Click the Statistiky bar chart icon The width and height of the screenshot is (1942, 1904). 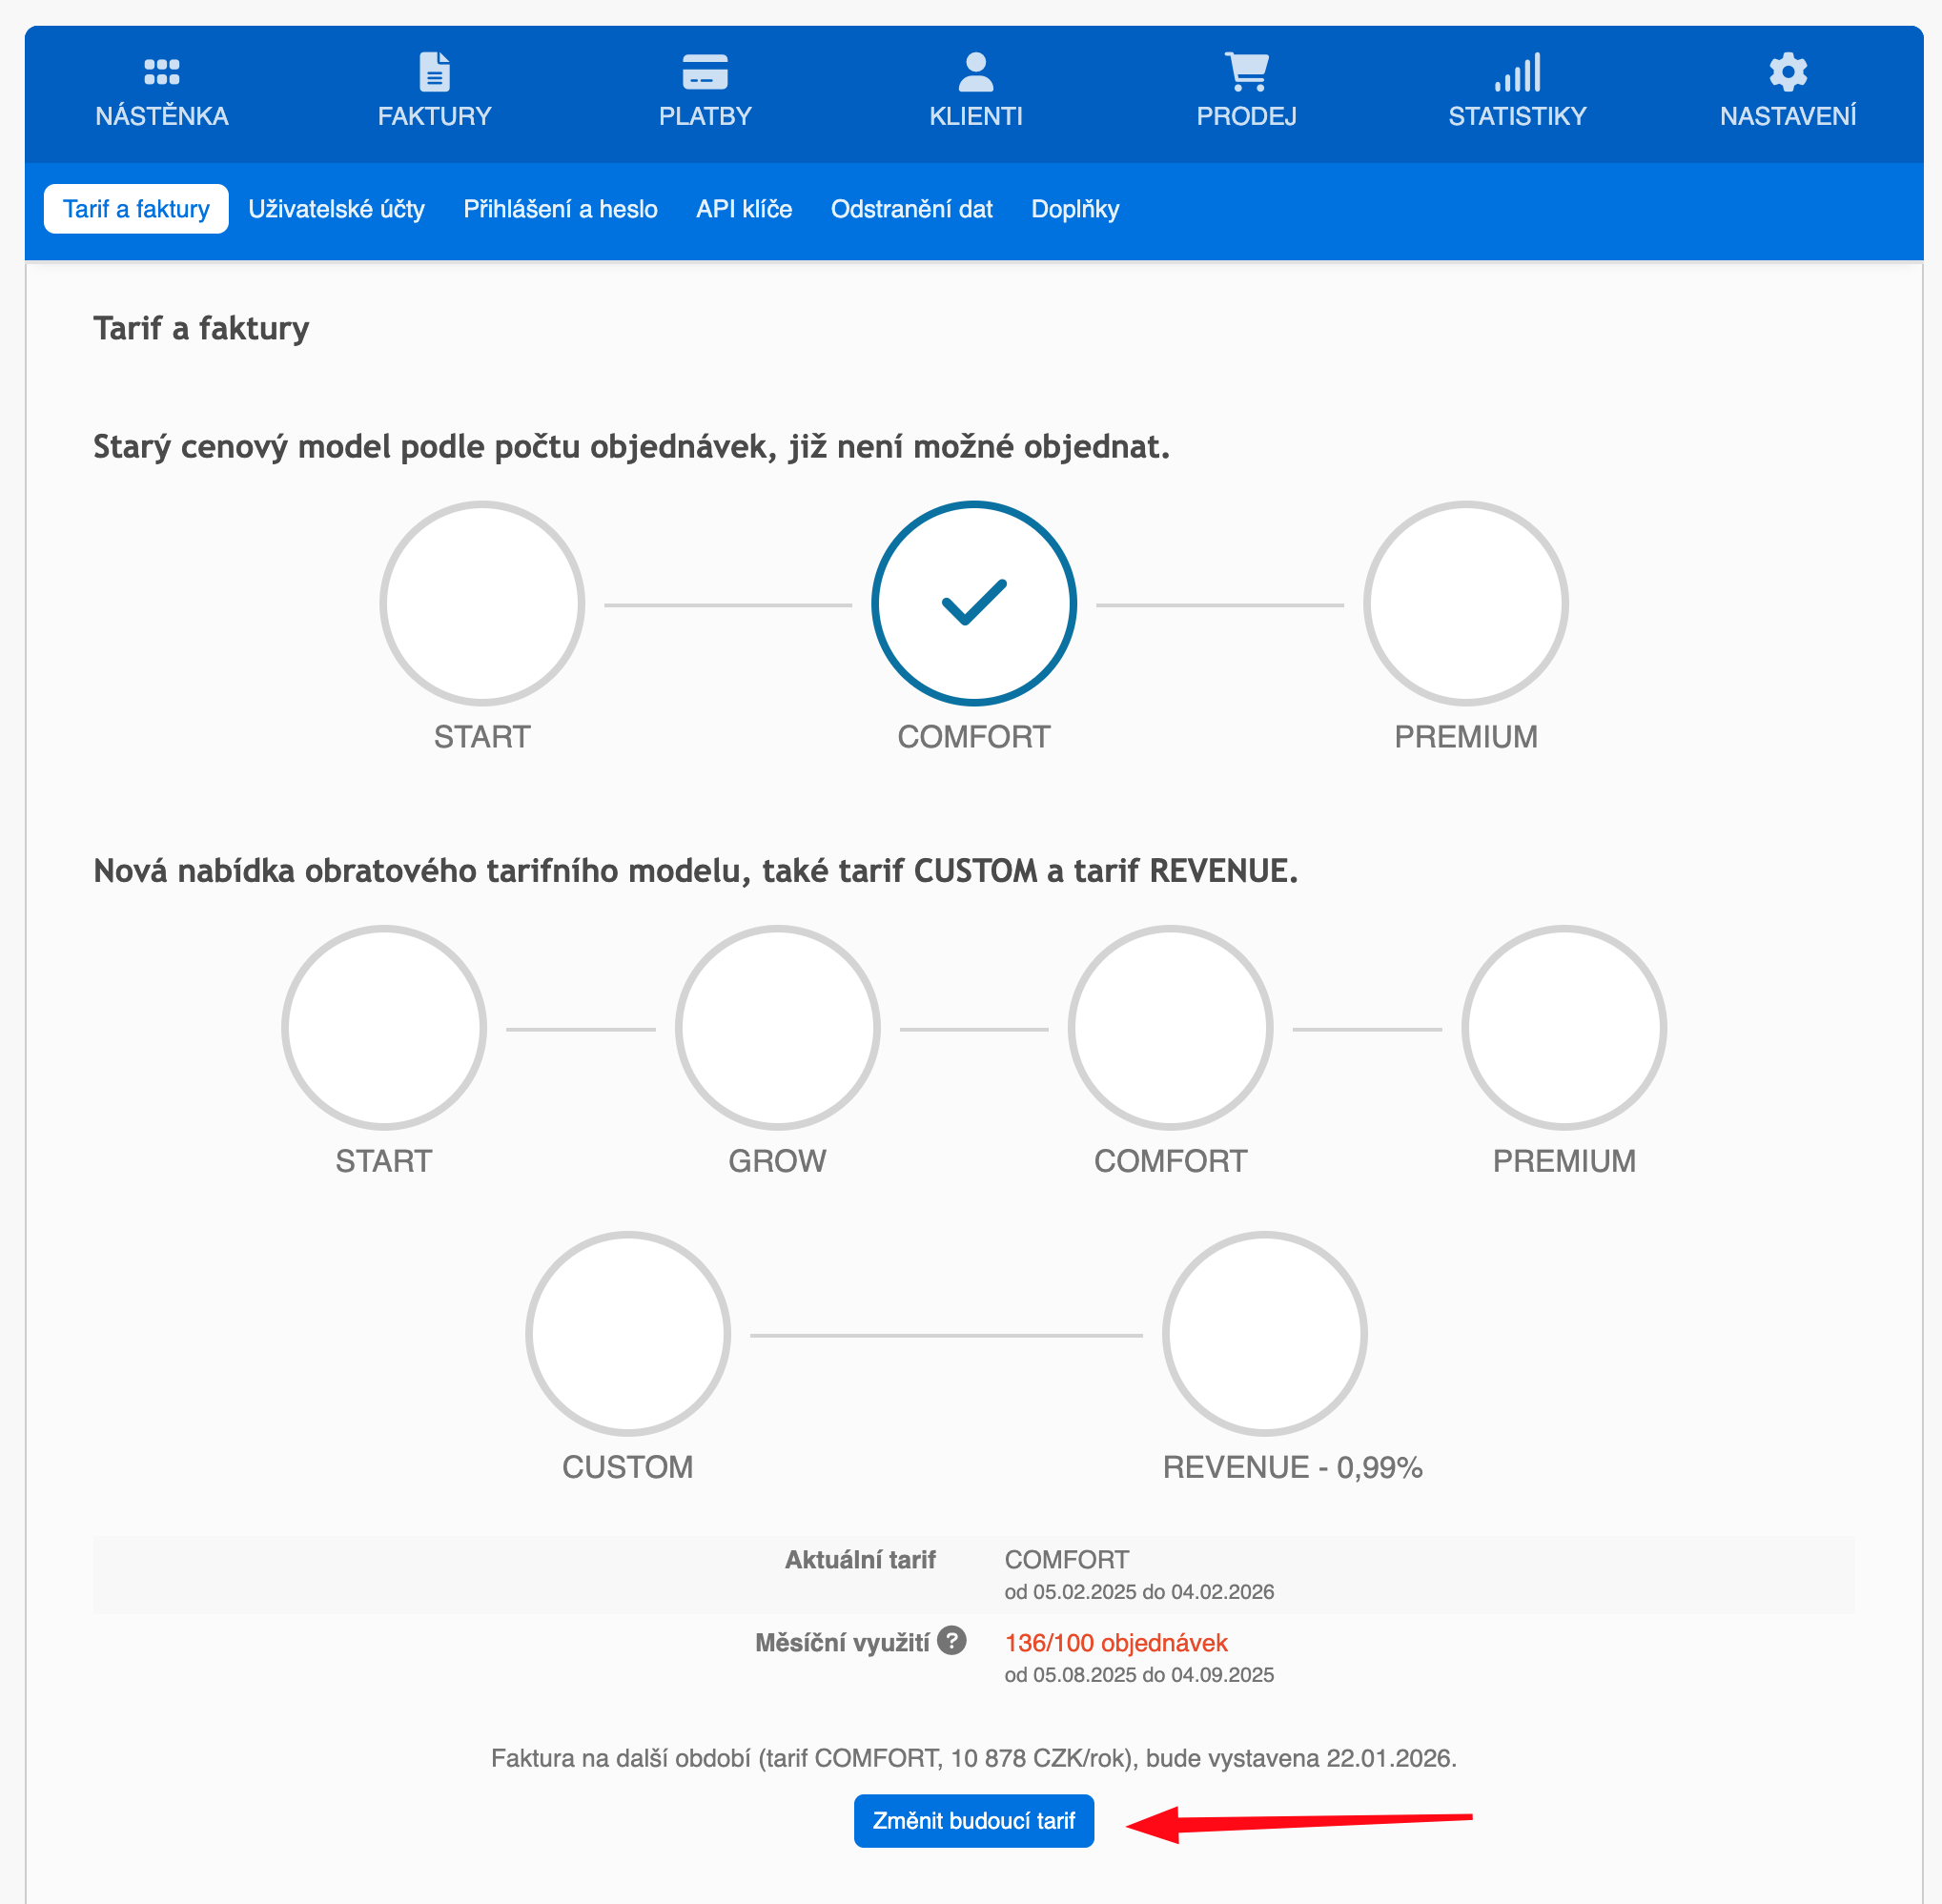pyautogui.click(x=1517, y=72)
